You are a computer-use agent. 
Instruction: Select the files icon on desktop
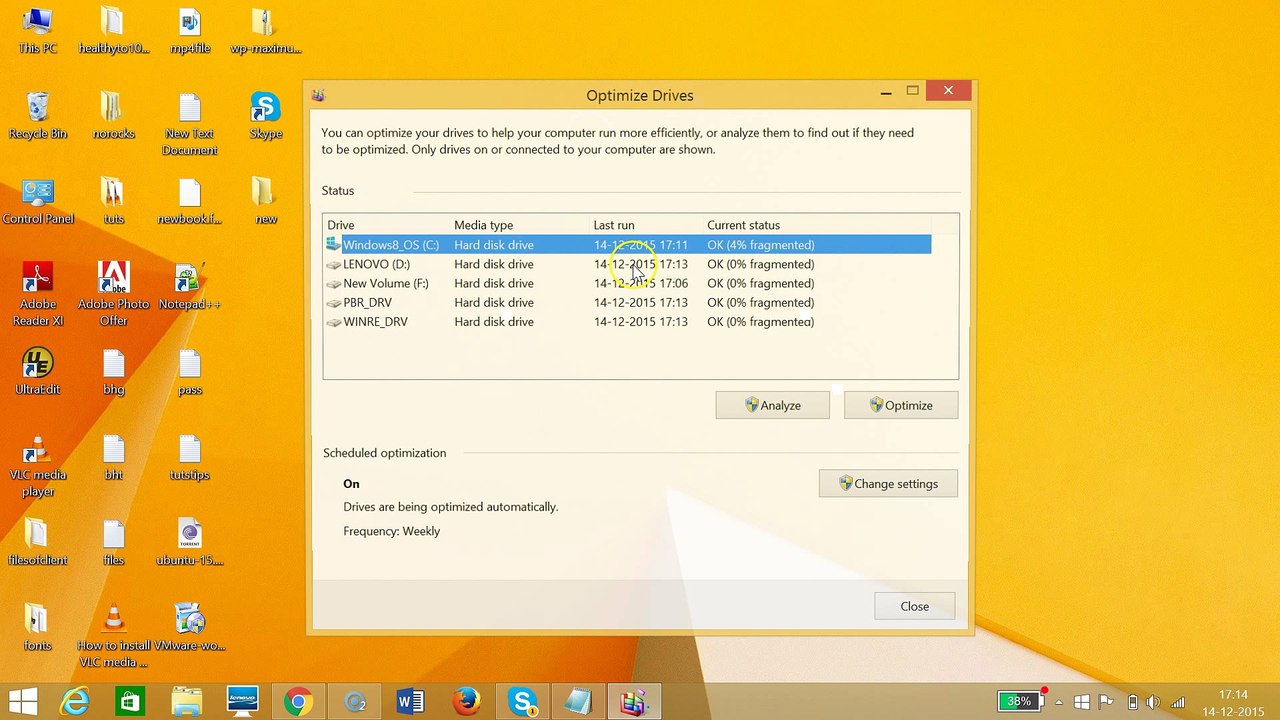coord(113,543)
